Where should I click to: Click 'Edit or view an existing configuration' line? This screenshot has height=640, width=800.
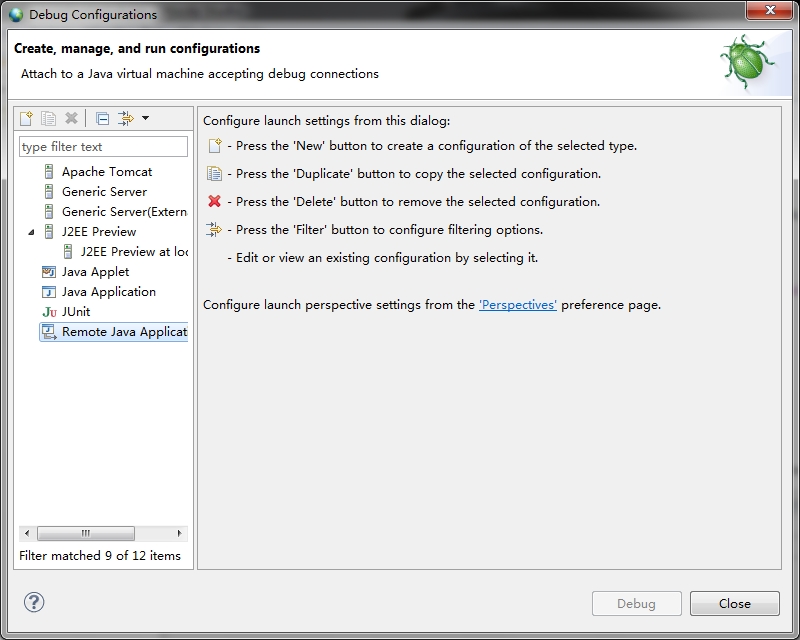[383, 258]
